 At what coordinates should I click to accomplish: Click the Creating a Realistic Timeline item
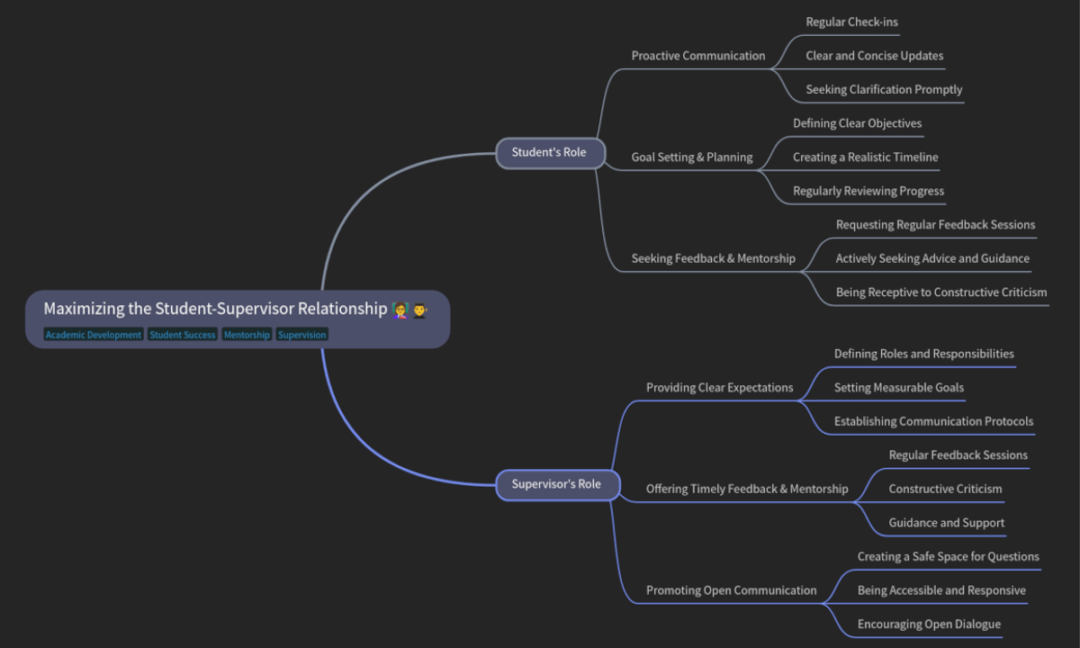[865, 157]
